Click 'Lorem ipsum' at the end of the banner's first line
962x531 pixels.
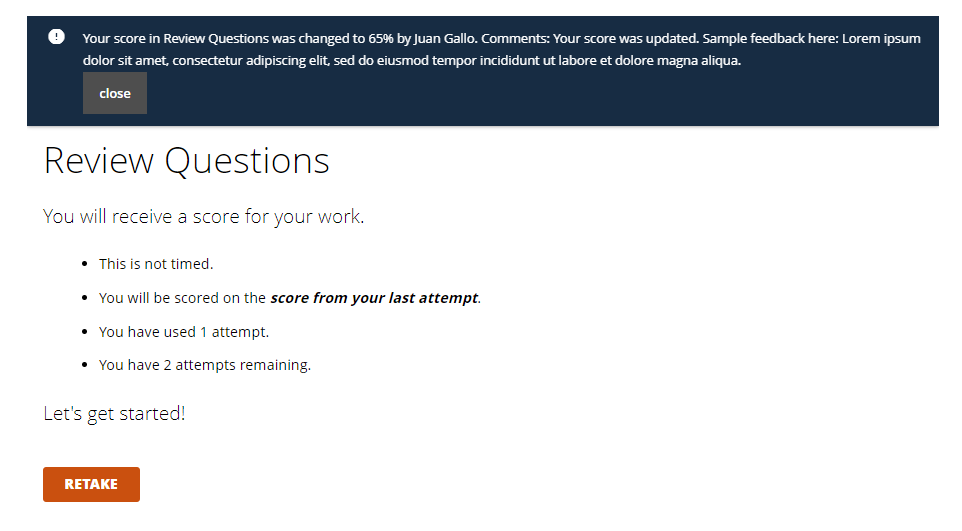(x=881, y=38)
